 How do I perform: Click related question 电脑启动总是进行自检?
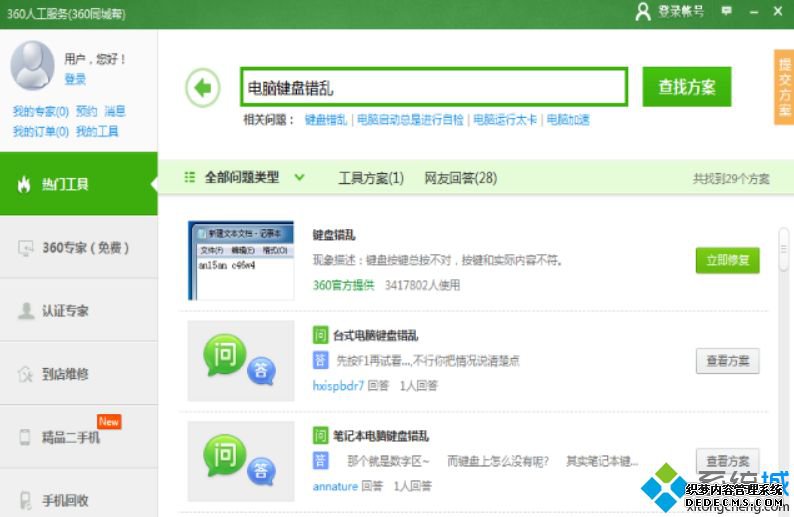410,120
